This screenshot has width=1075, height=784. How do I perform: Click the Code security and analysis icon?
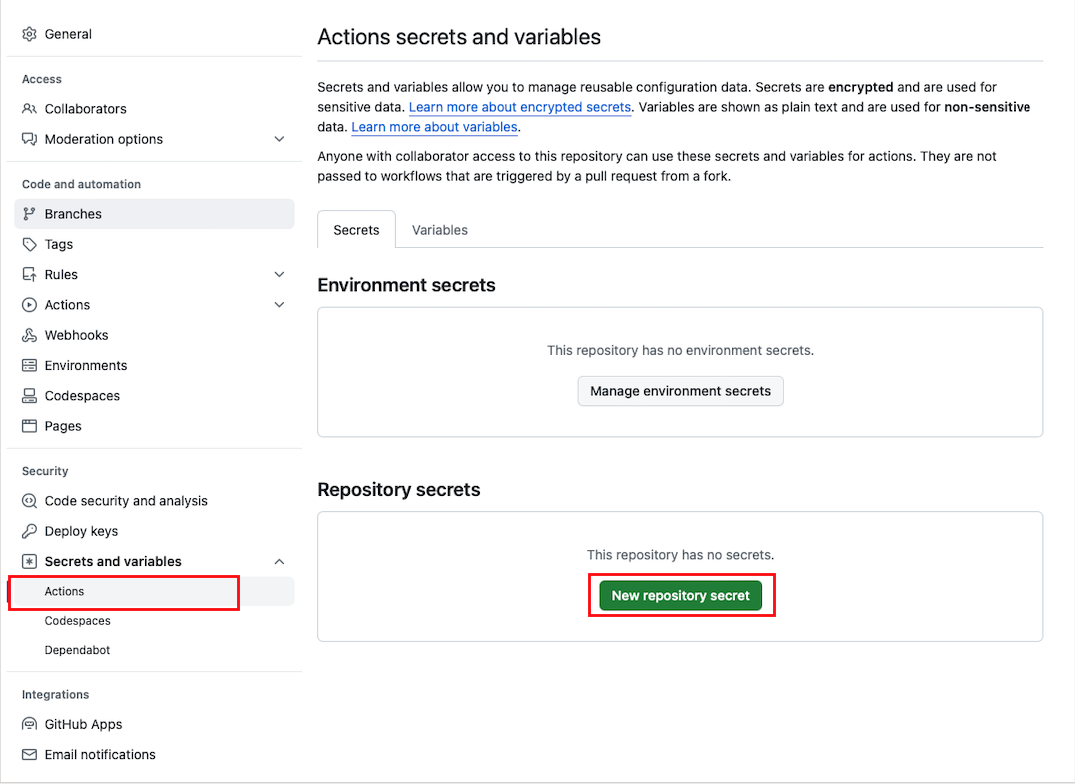29,501
